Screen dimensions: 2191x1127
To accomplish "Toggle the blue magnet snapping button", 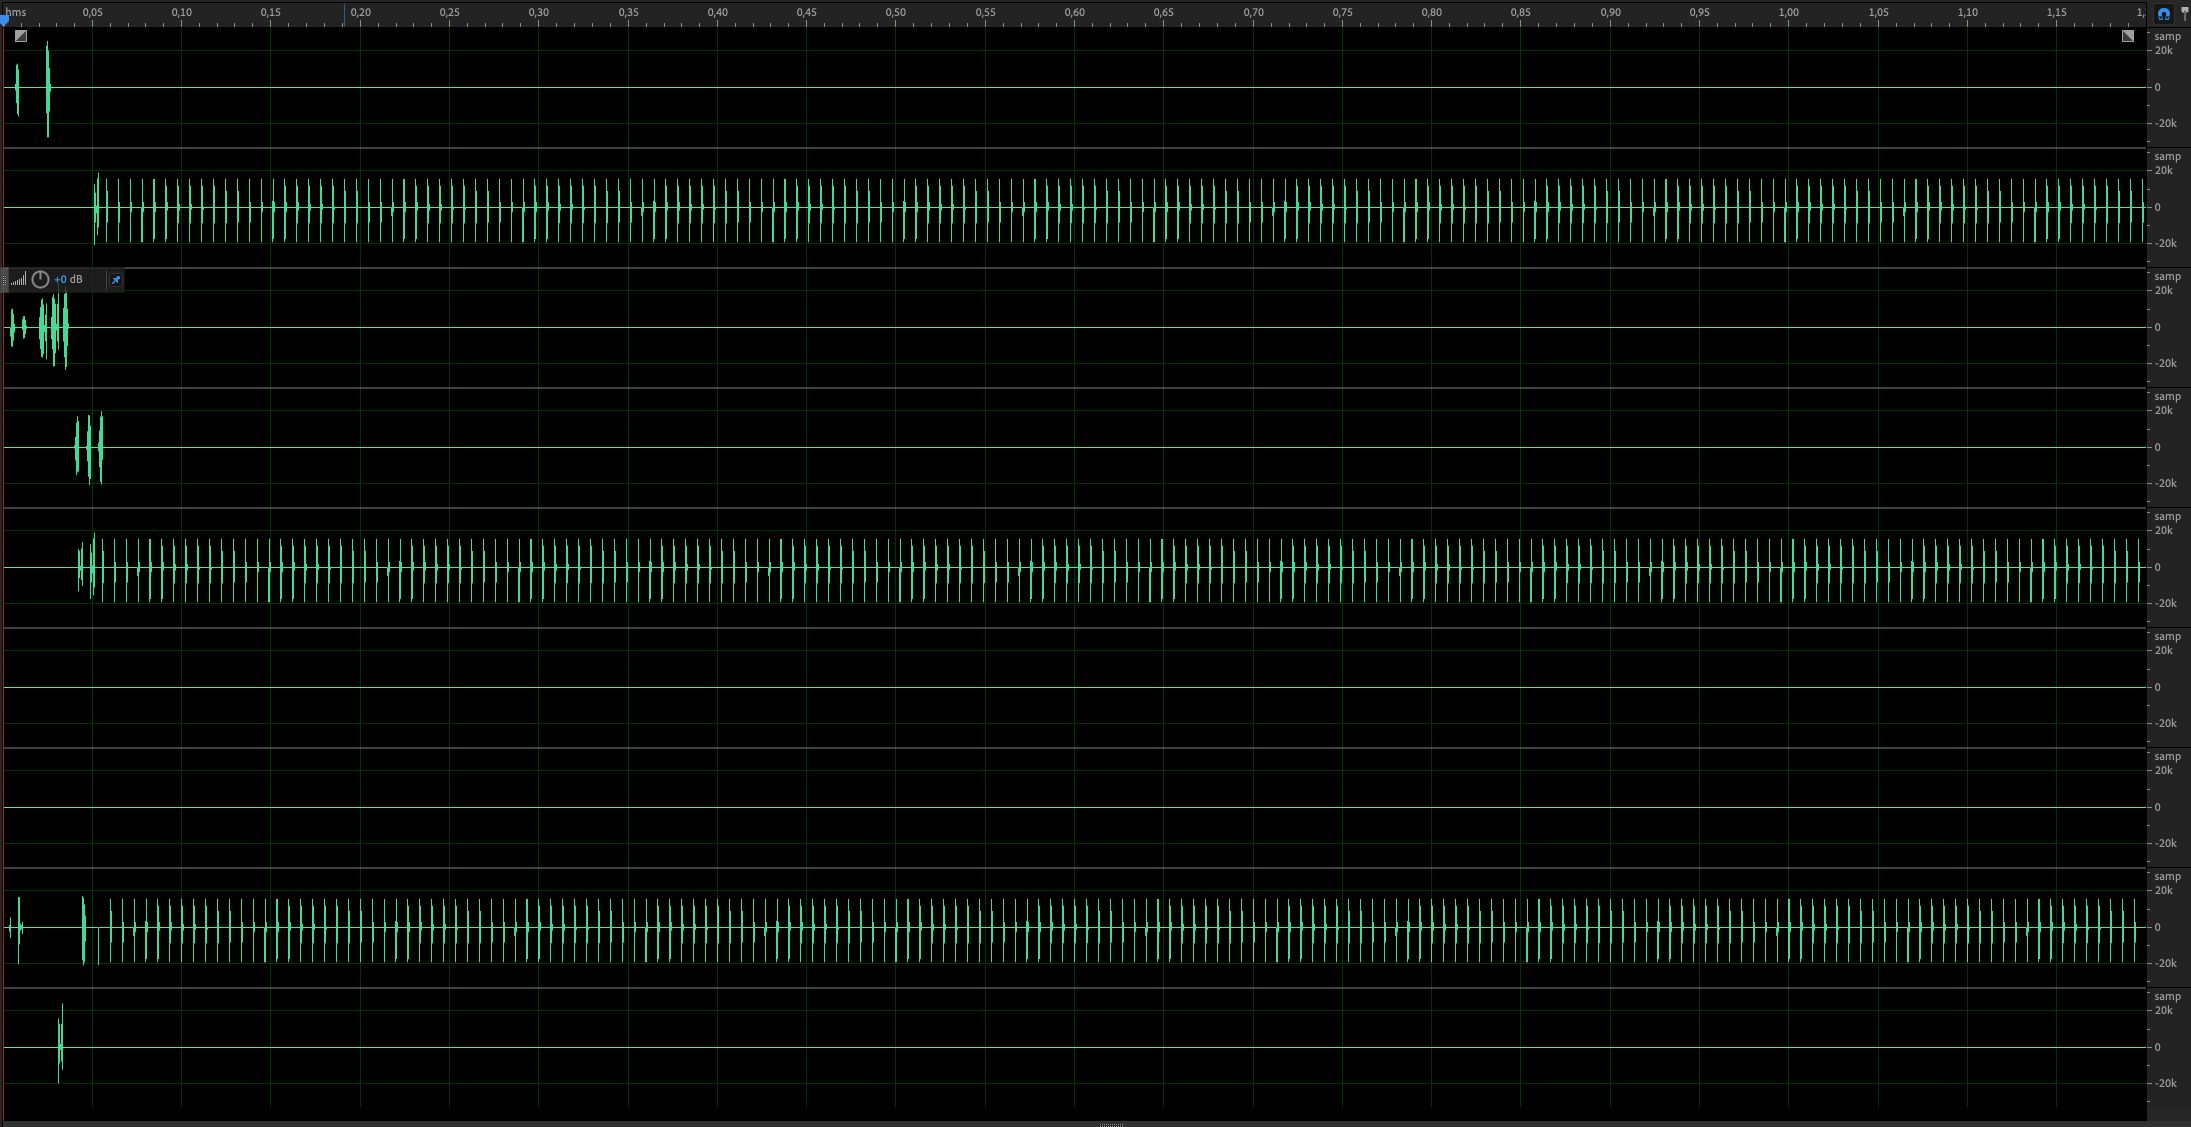I will tap(2163, 14).
